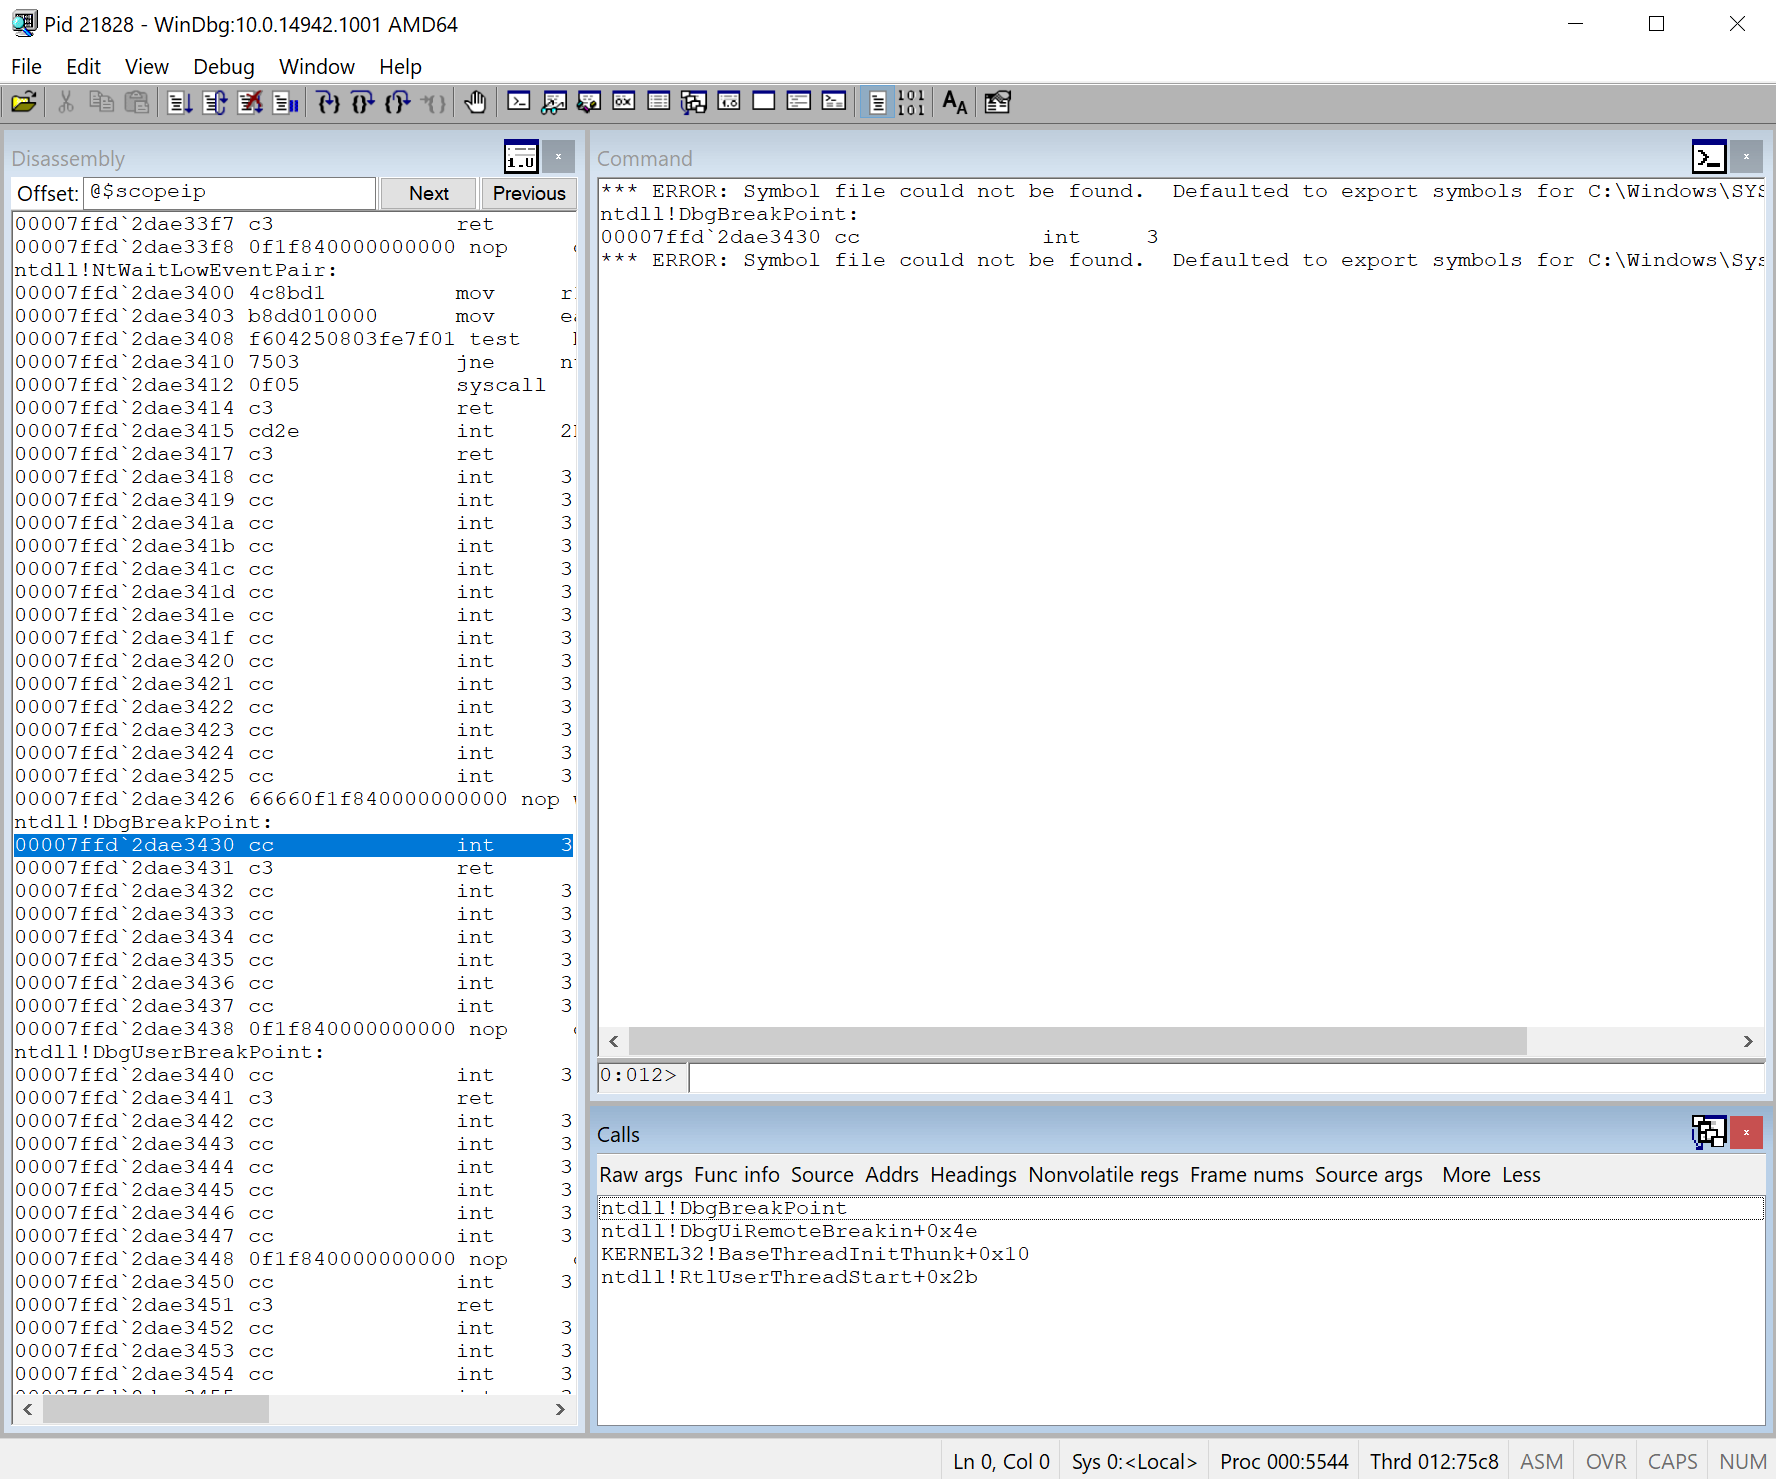Open the Call Stack window toolbar icon

coord(694,102)
